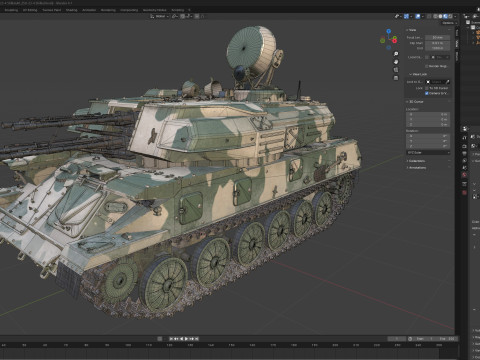This screenshot has width=480, height=360.
Task: Collapse the View panel section
Action: (x=412, y=30)
